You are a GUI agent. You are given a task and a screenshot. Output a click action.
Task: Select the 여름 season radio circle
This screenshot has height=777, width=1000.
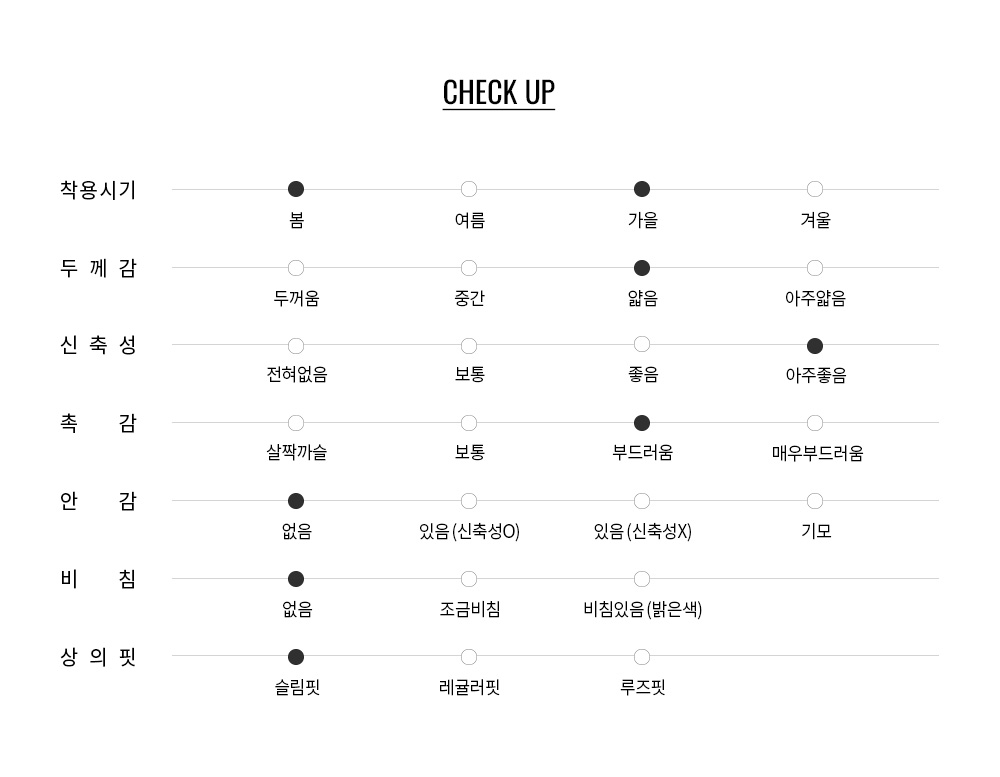point(469,189)
